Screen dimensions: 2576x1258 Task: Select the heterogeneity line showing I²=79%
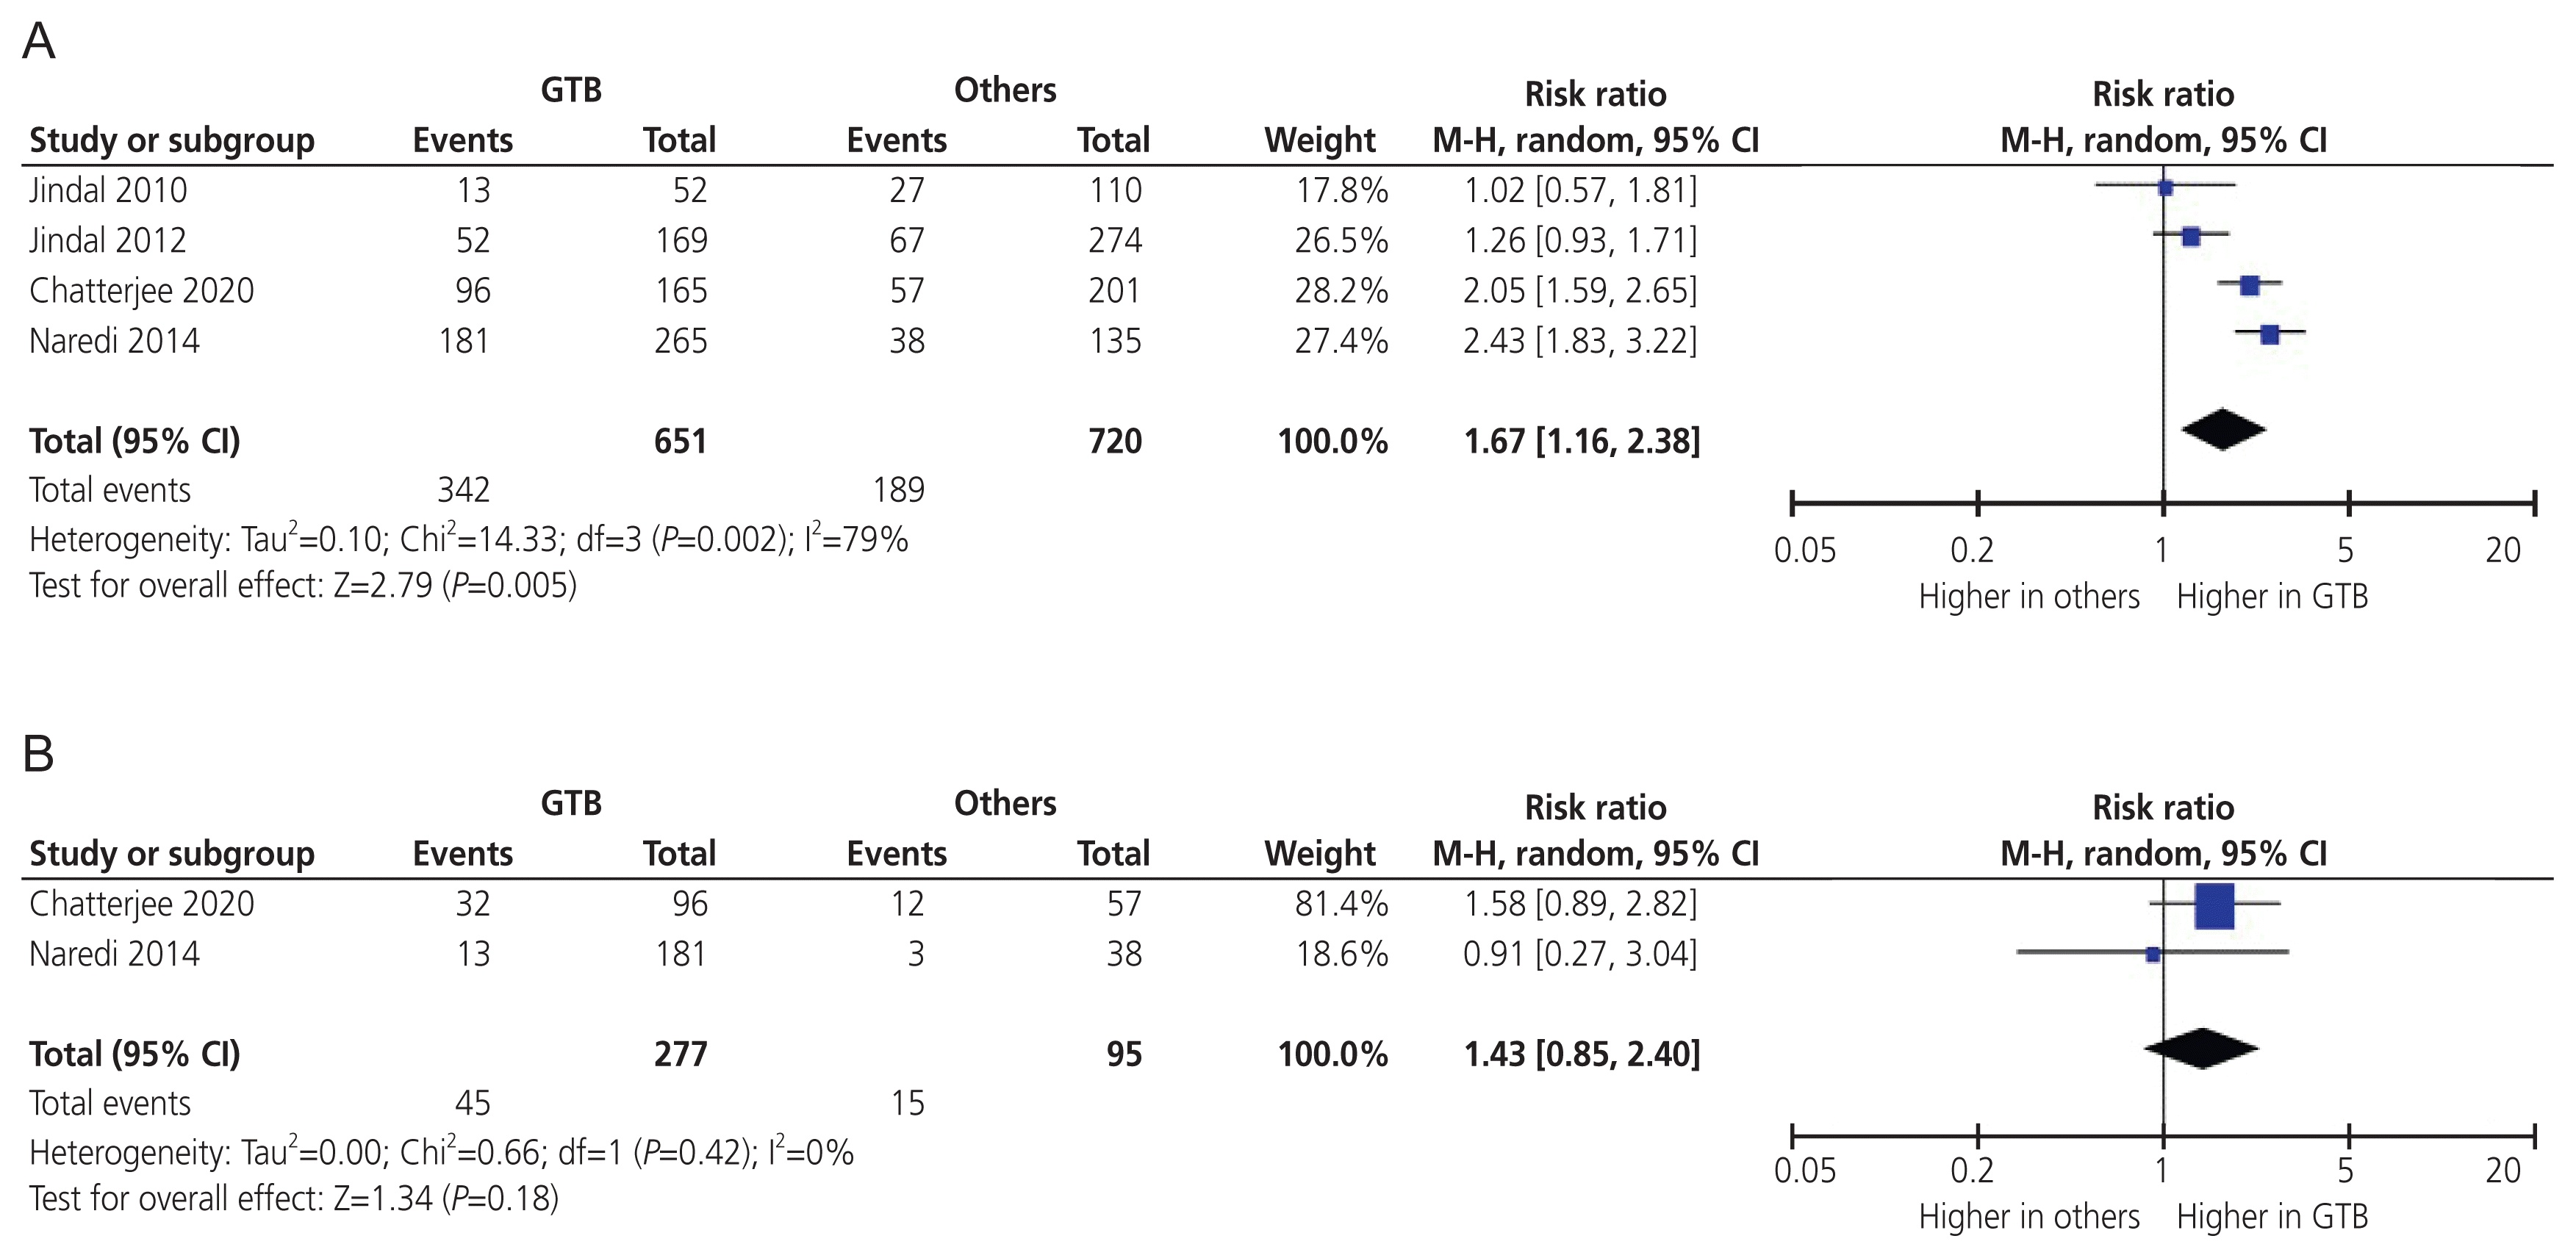tap(468, 540)
